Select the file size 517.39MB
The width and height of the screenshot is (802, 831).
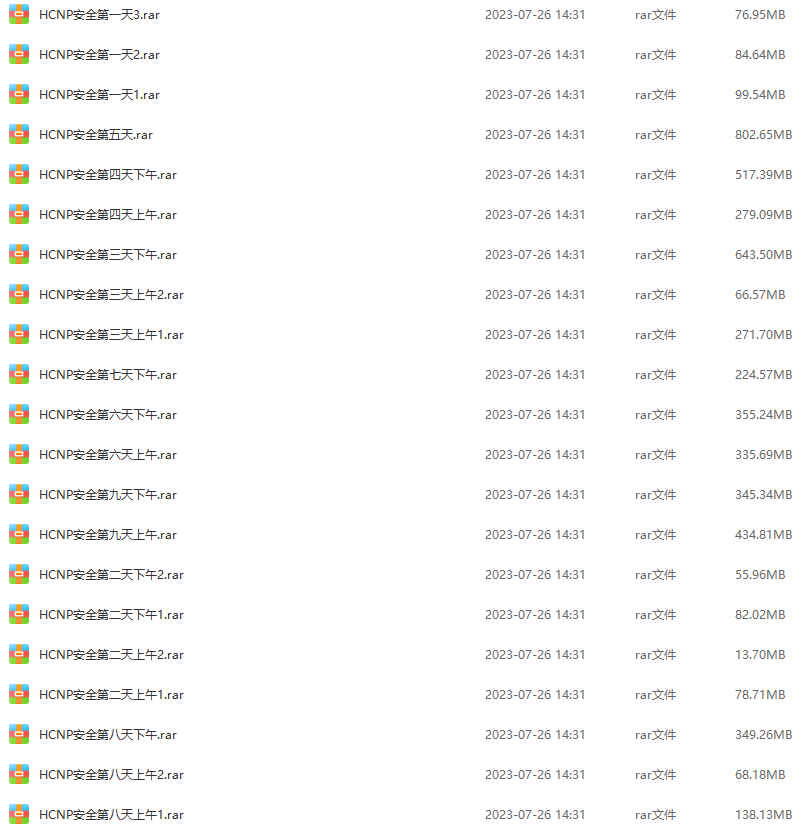[763, 175]
